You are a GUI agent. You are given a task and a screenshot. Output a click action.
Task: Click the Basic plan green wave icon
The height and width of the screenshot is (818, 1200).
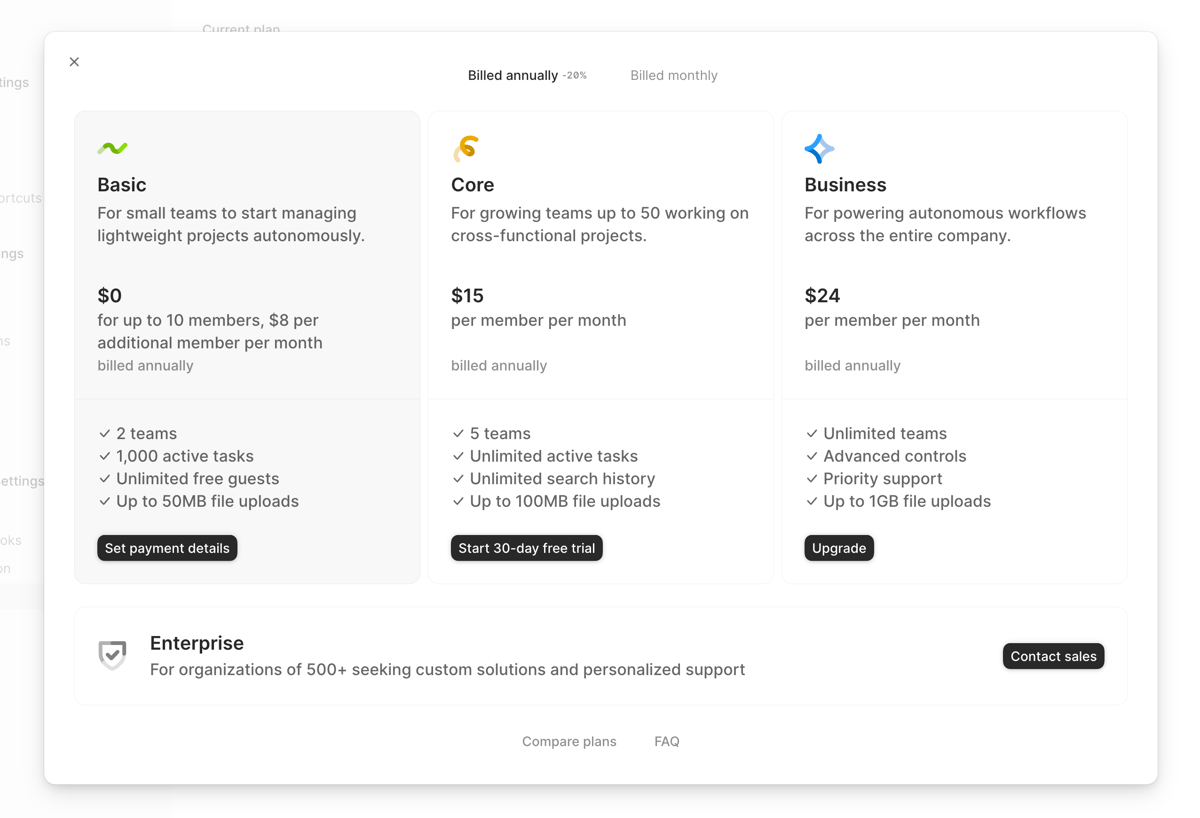click(113, 147)
